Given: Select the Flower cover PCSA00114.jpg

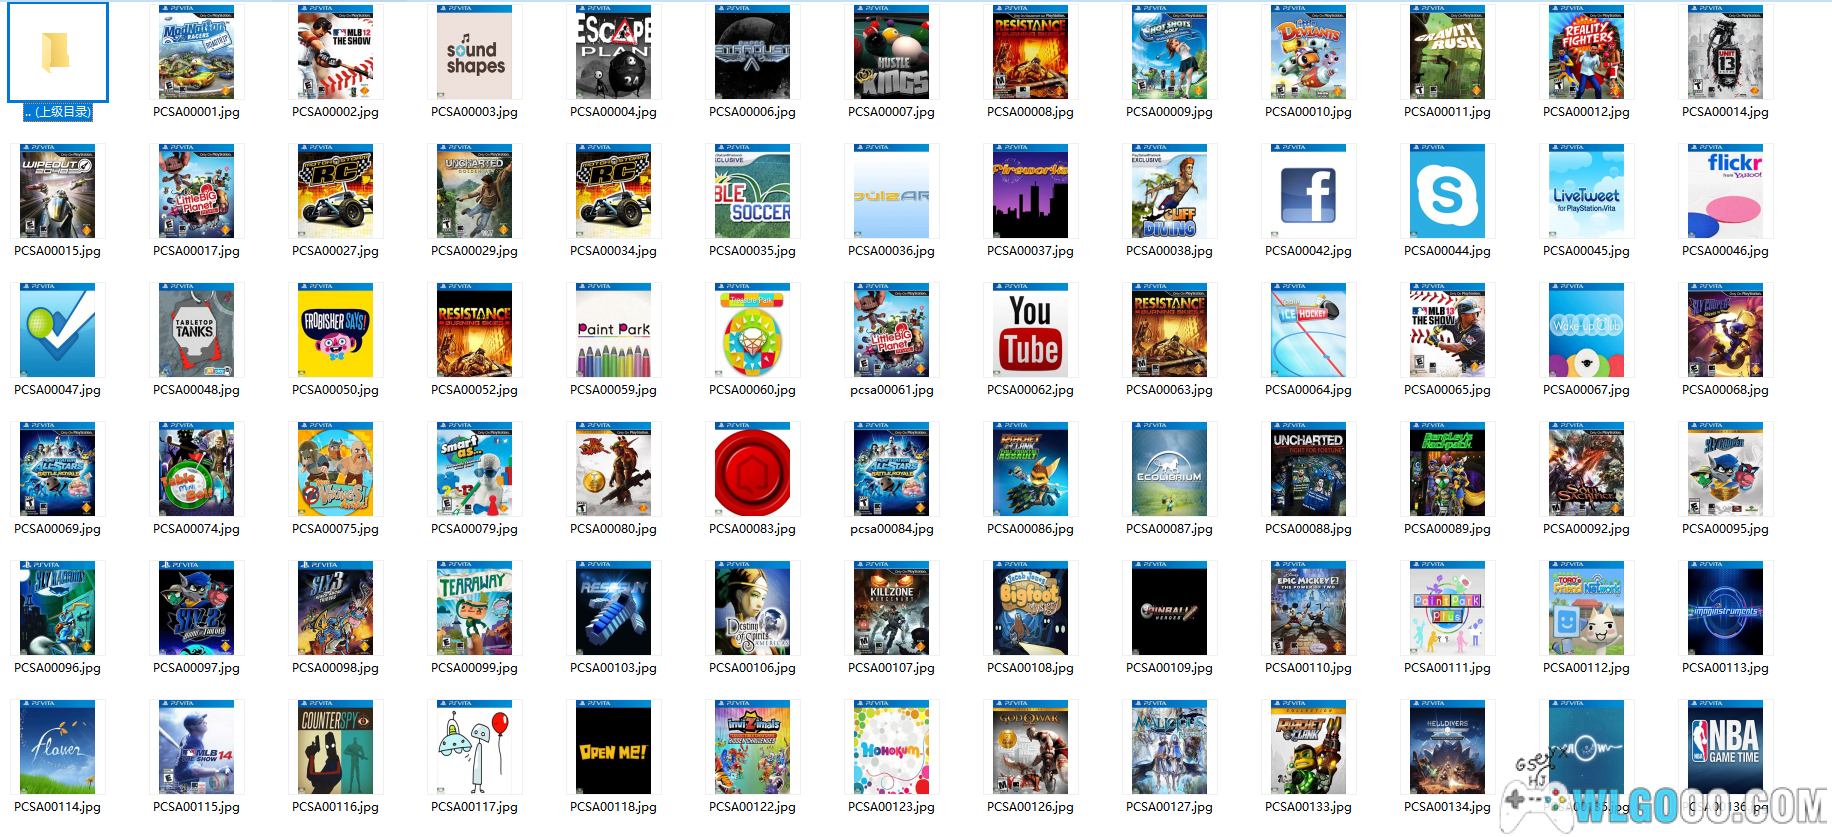Looking at the screenshot, I should coord(57,748).
